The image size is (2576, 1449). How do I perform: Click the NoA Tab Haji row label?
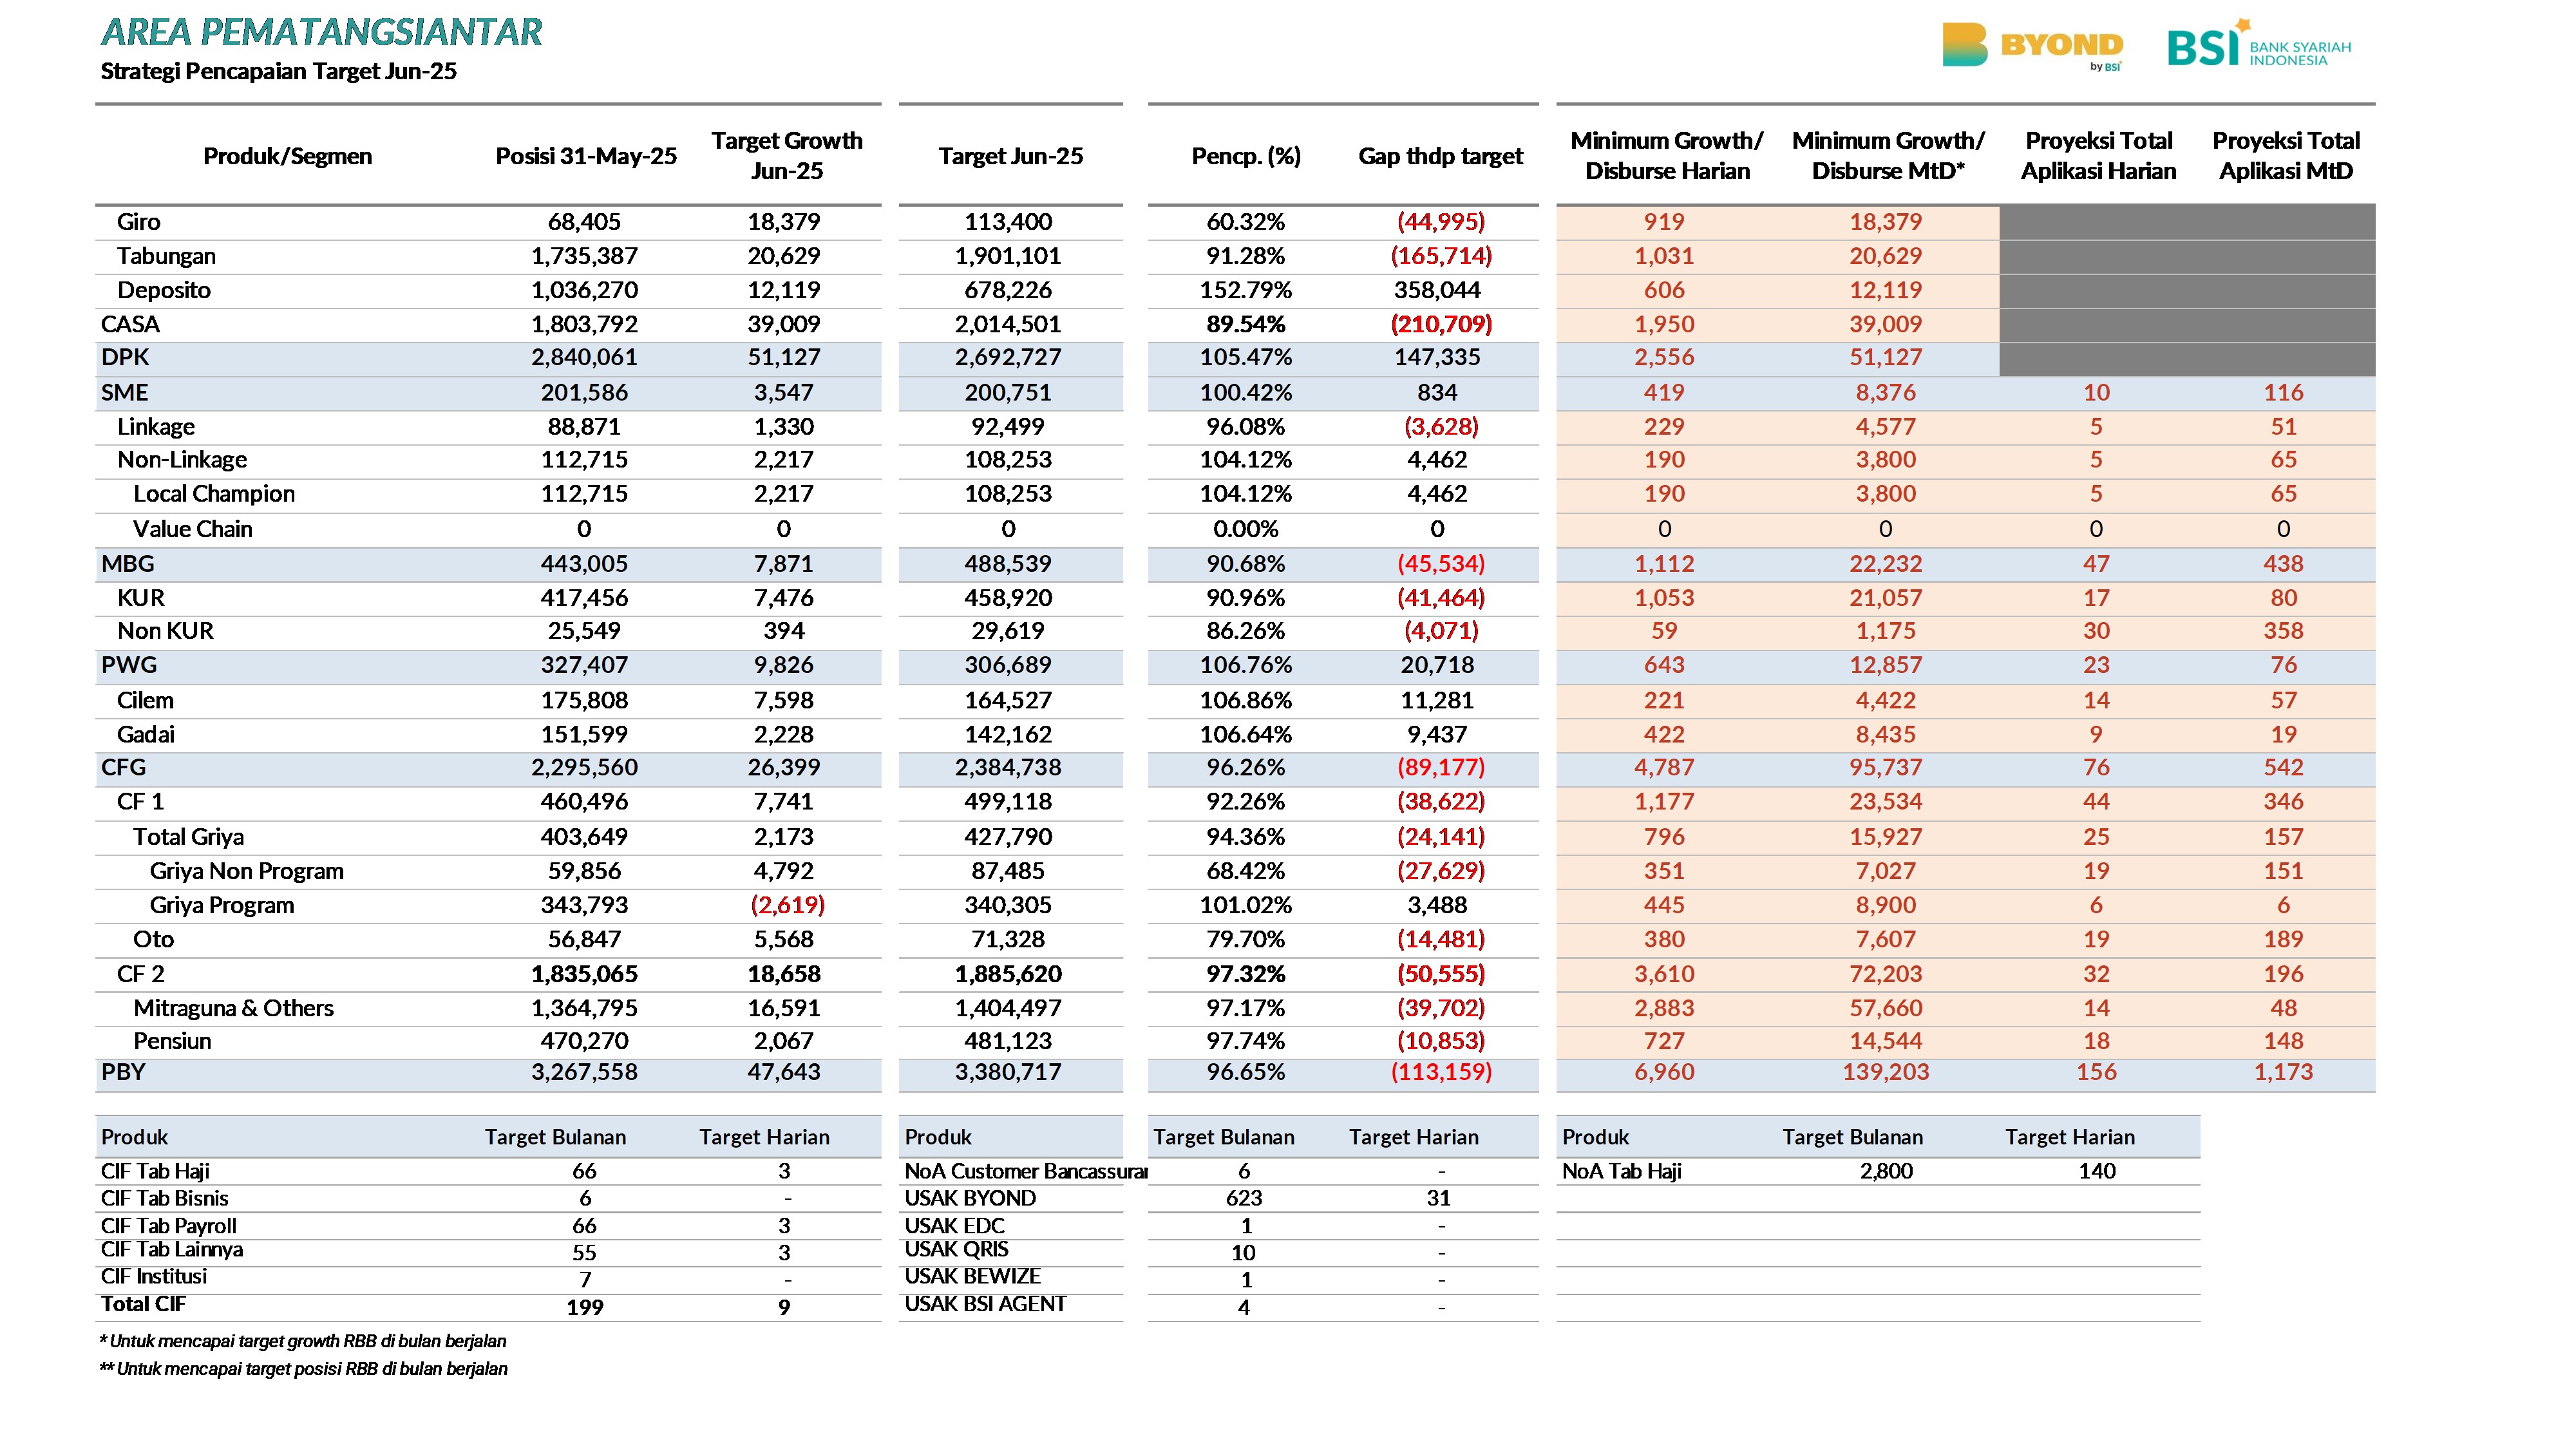point(1622,1171)
